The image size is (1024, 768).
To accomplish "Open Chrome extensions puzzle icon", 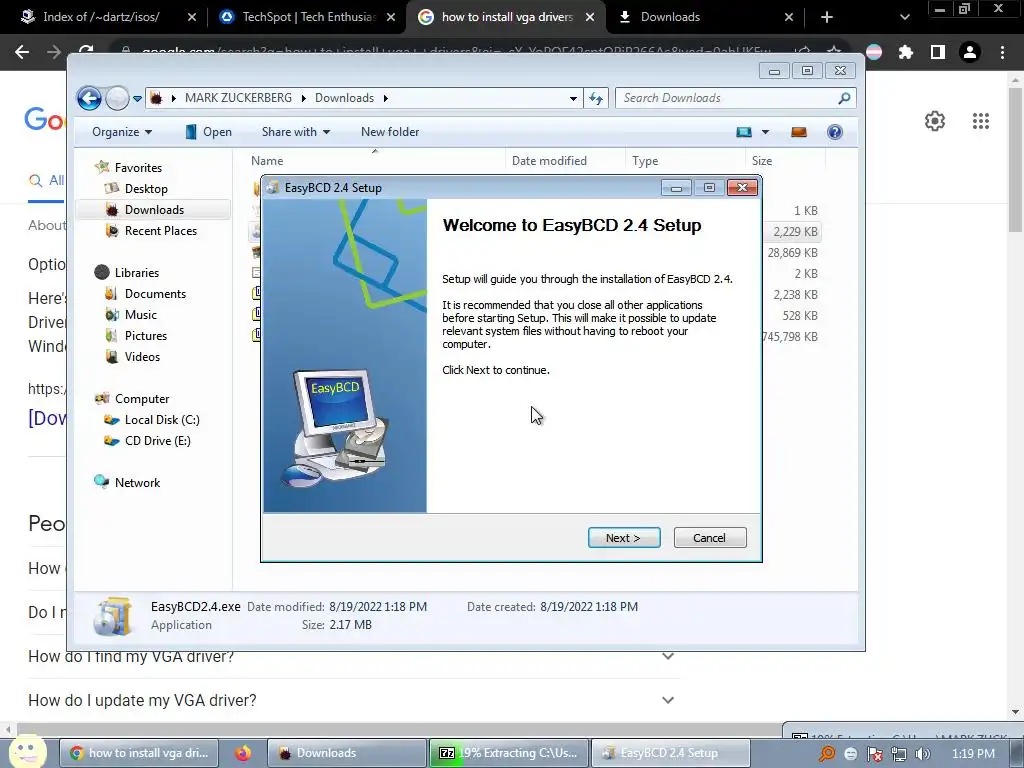I will click(906, 52).
